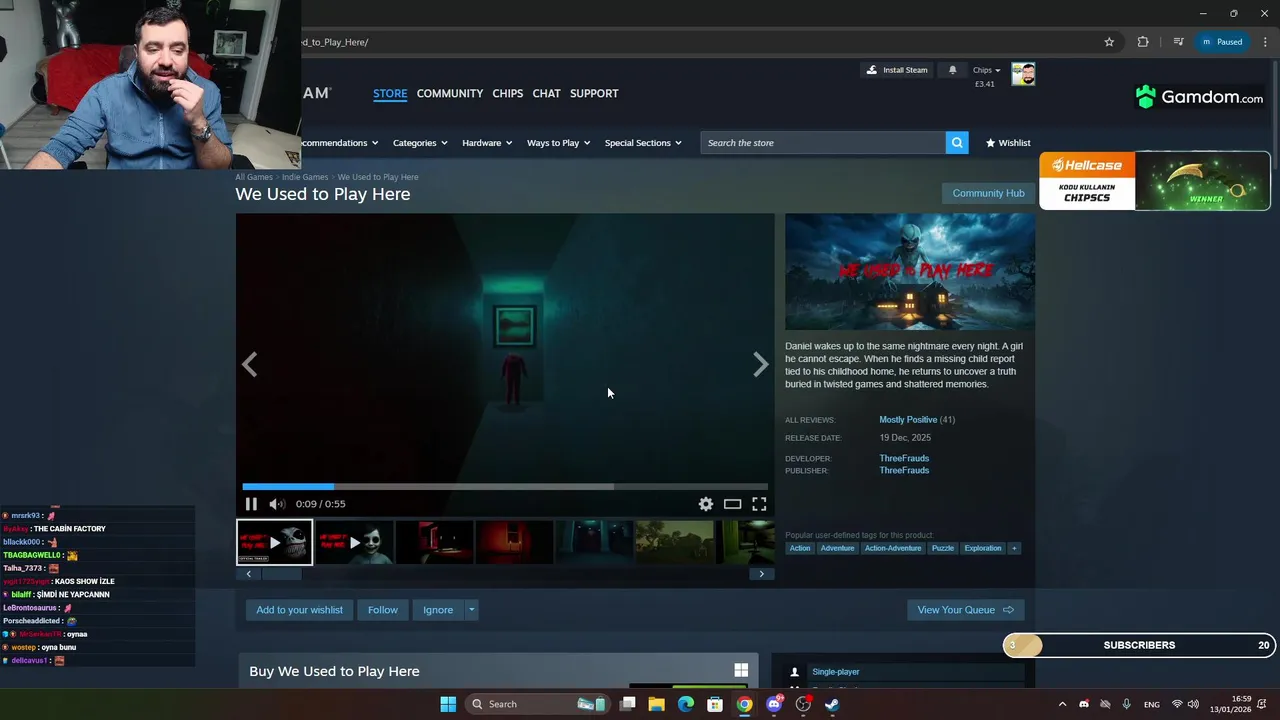1280x720 pixels.
Task: Select the Puzzle tag
Action: click(x=943, y=548)
